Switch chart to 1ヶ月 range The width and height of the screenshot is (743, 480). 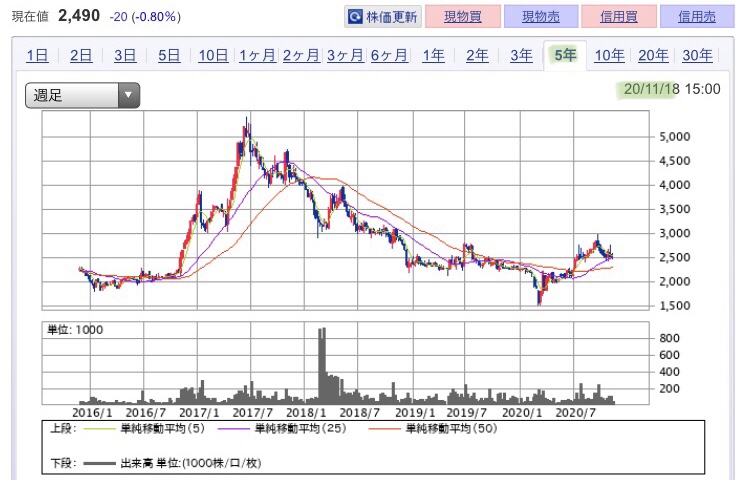click(x=257, y=56)
